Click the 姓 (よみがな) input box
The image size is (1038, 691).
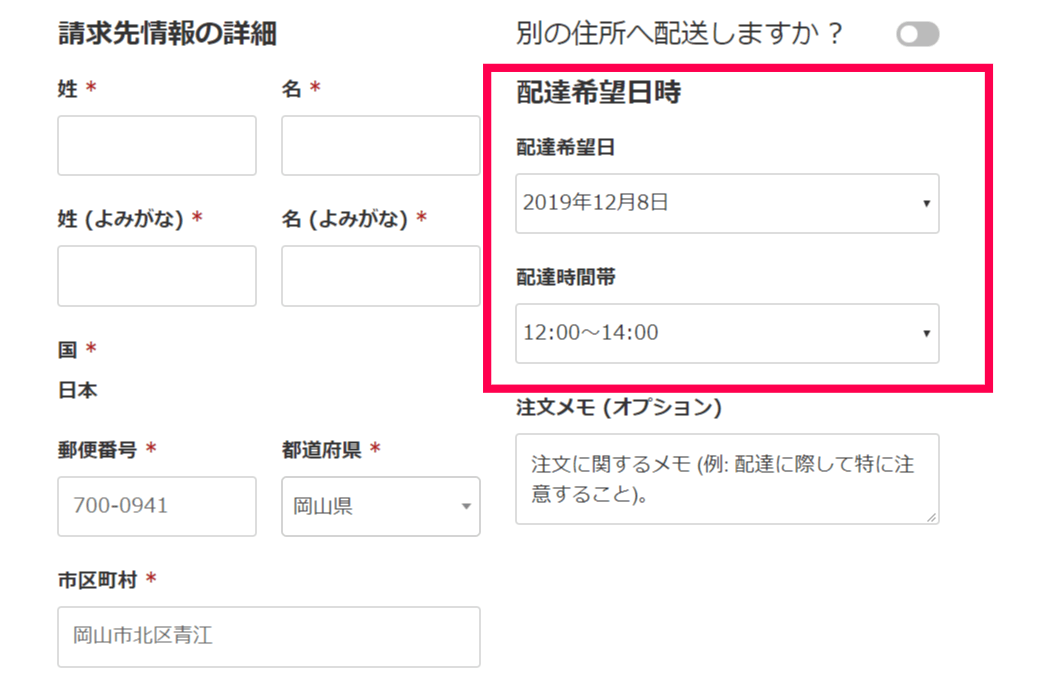157,276
